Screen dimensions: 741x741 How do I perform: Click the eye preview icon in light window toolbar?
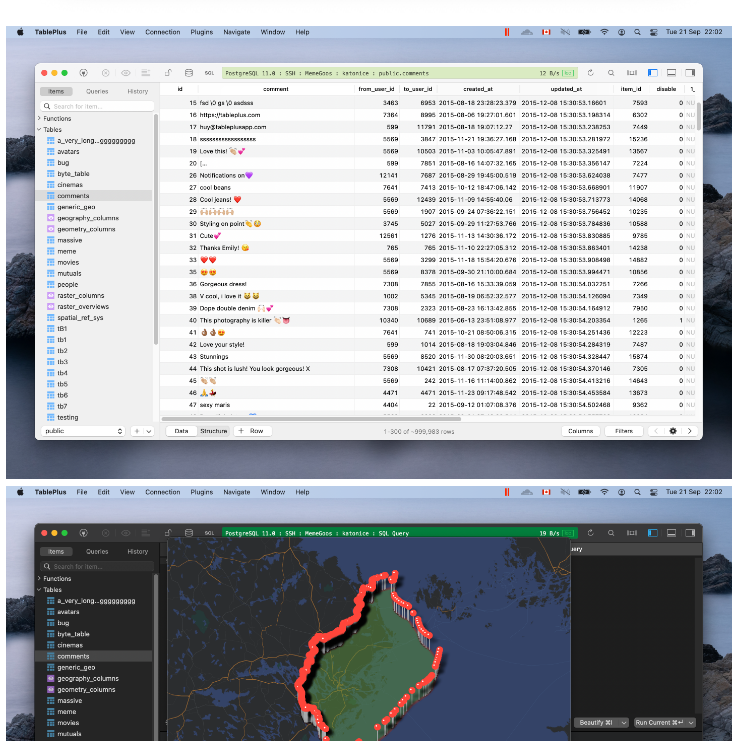click(x=126, y=73)
